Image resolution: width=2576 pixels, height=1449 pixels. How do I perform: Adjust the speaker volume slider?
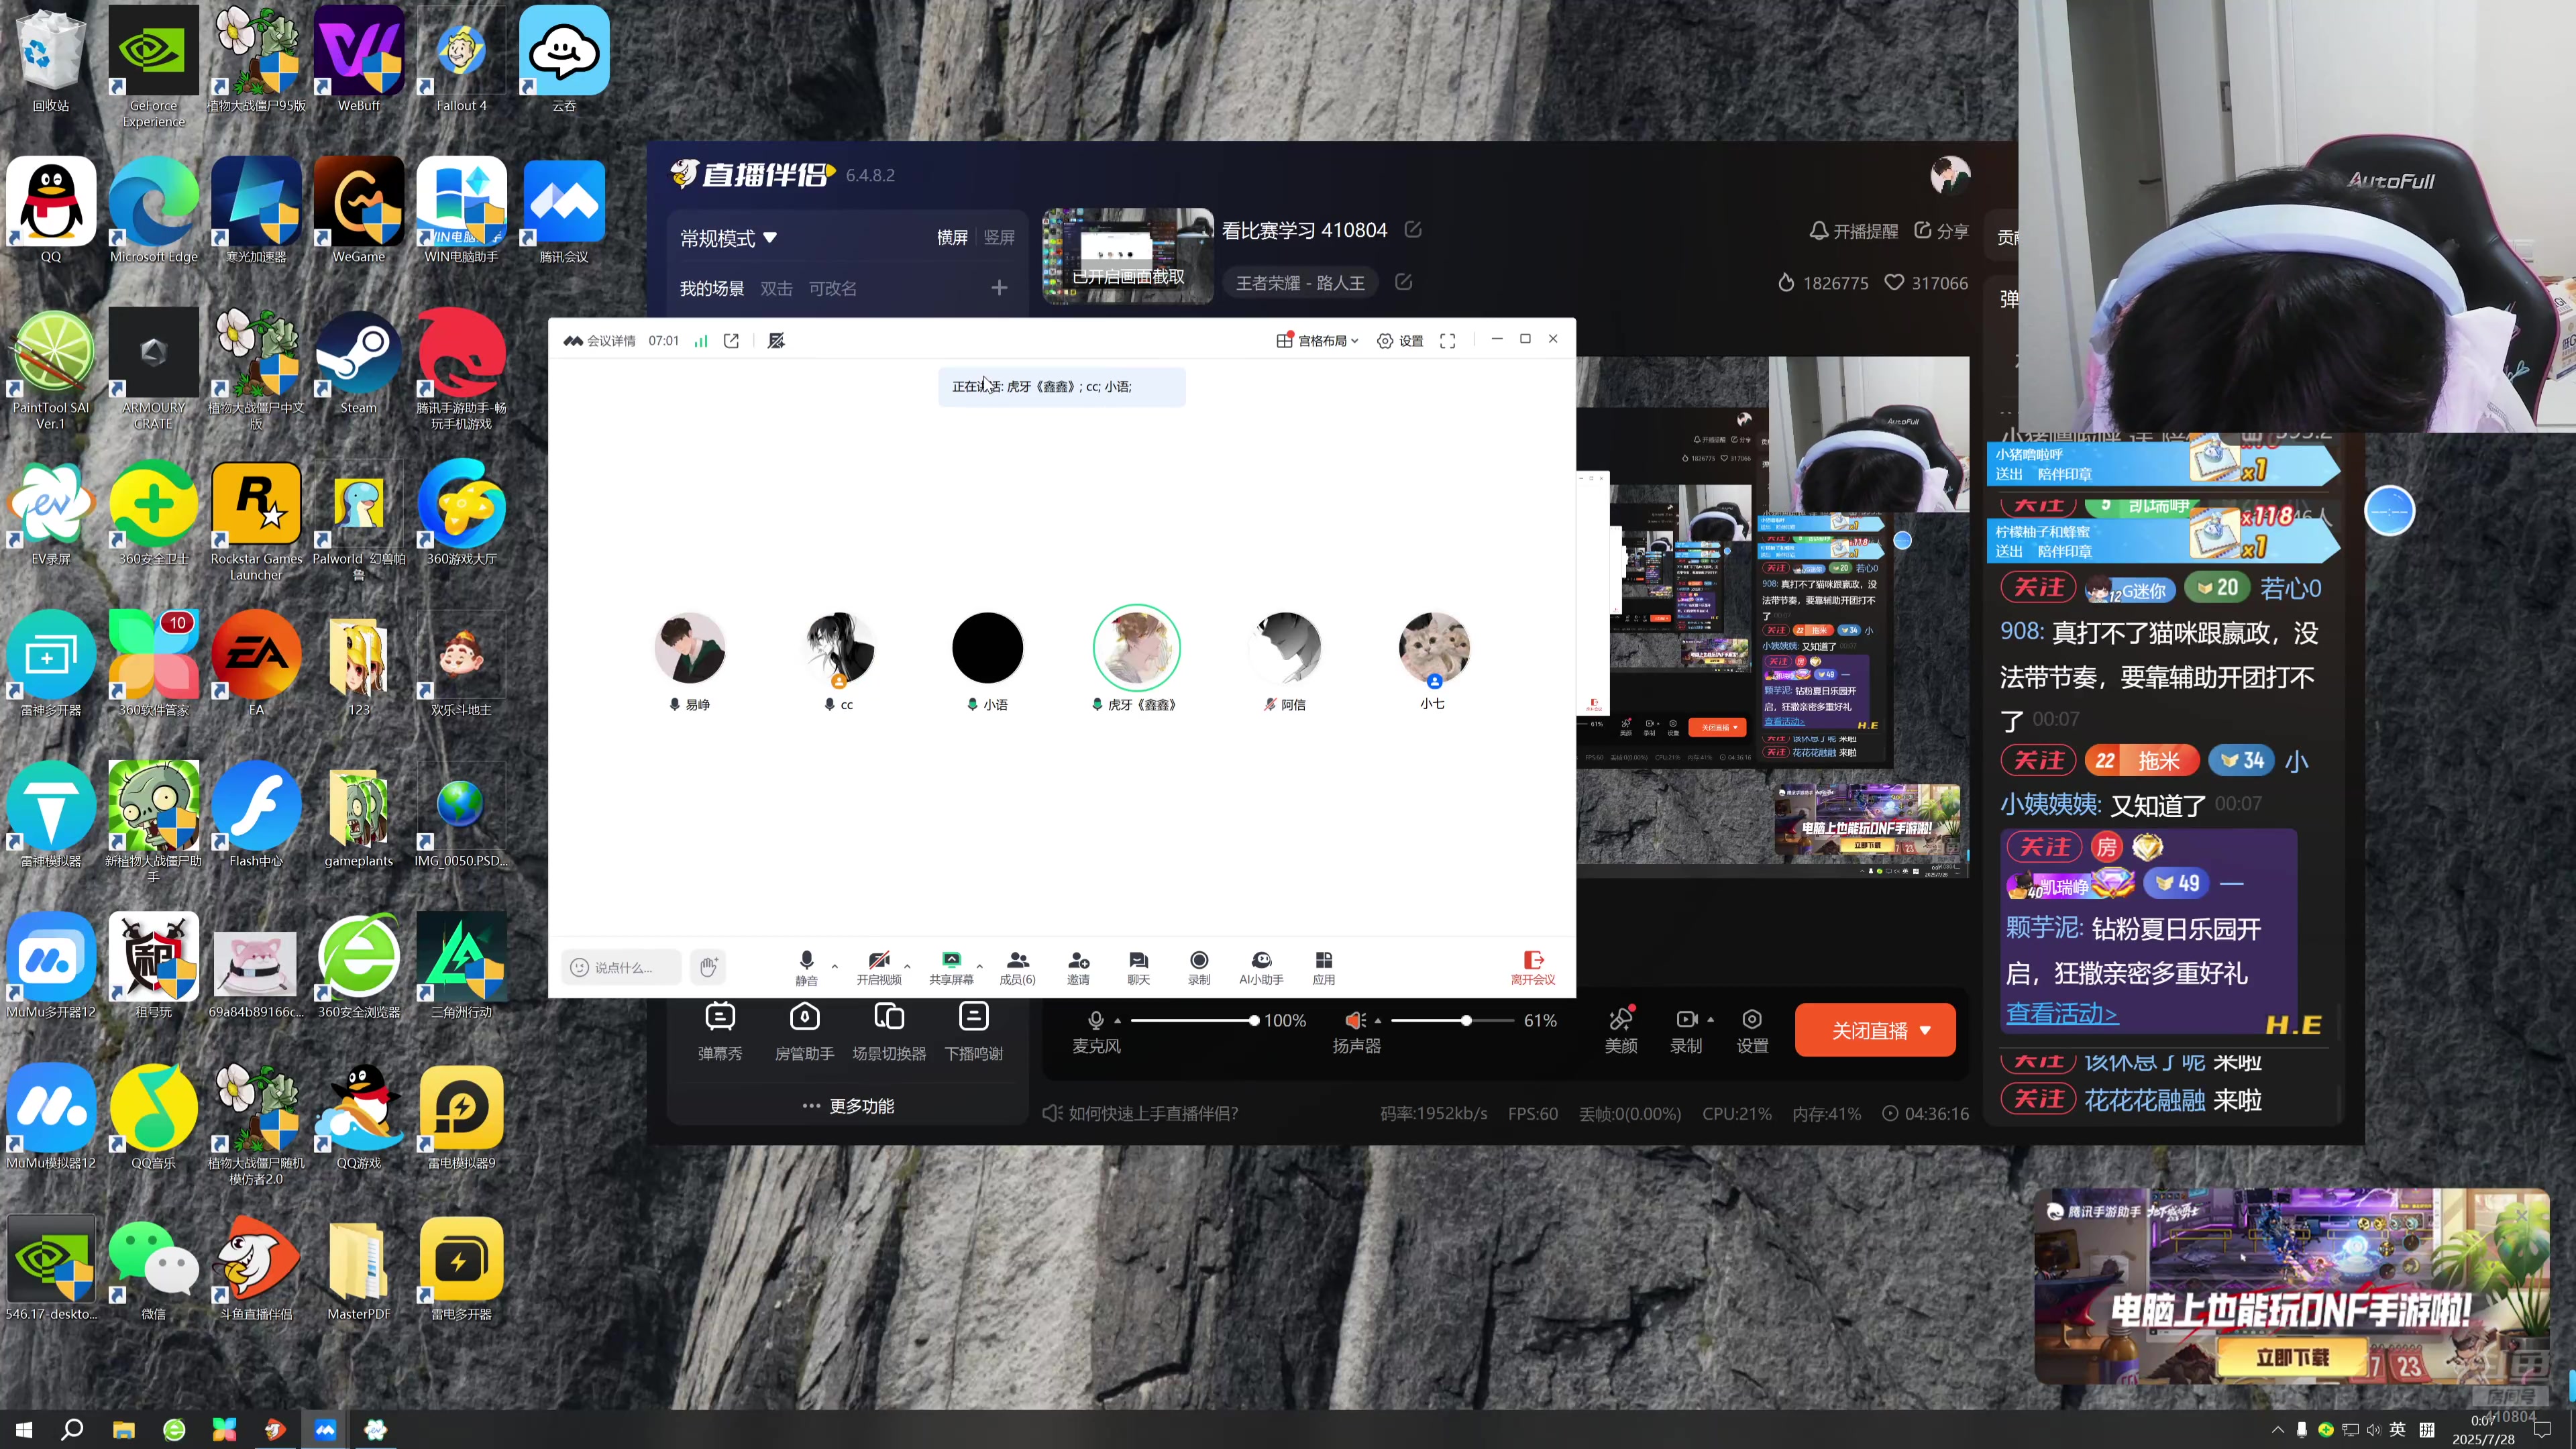[x=1452, y=1020]
